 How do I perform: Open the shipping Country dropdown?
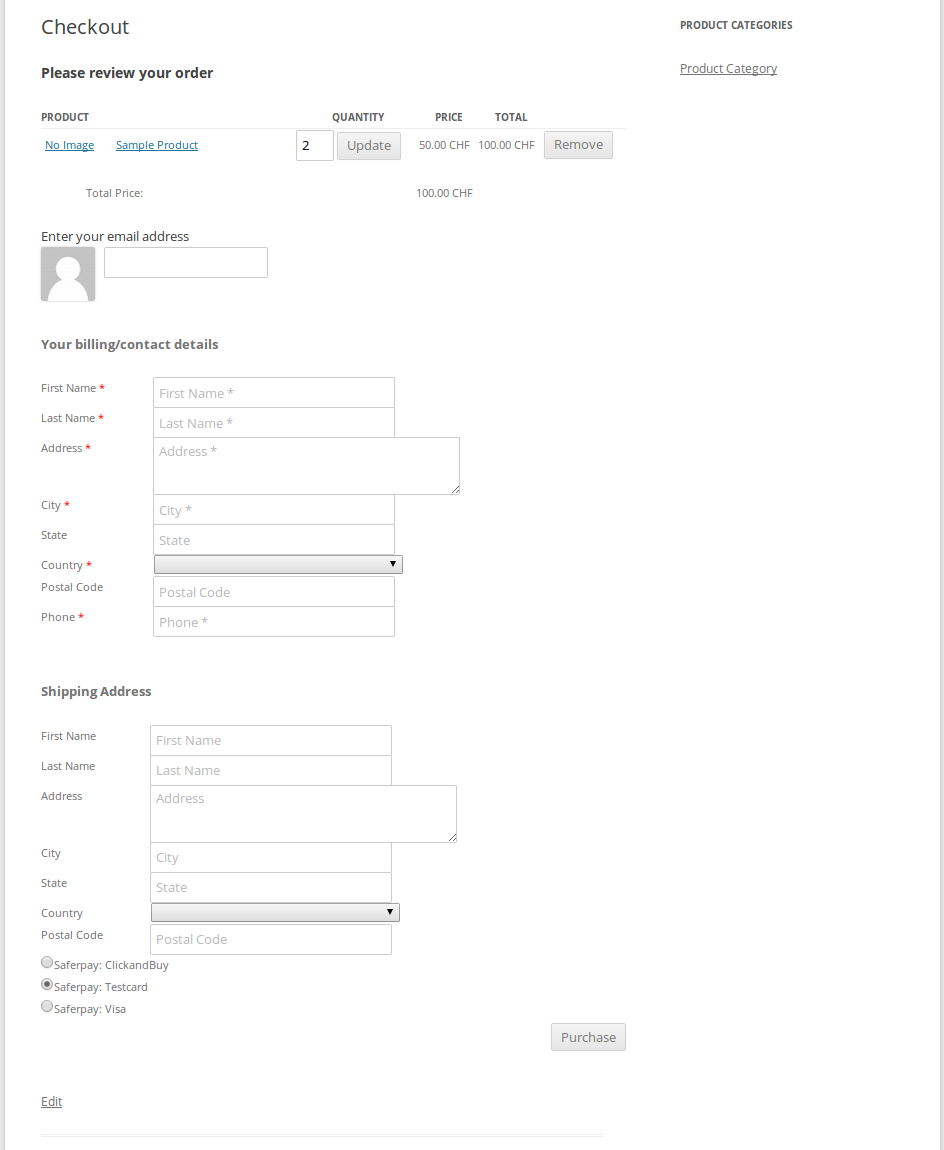275,911
